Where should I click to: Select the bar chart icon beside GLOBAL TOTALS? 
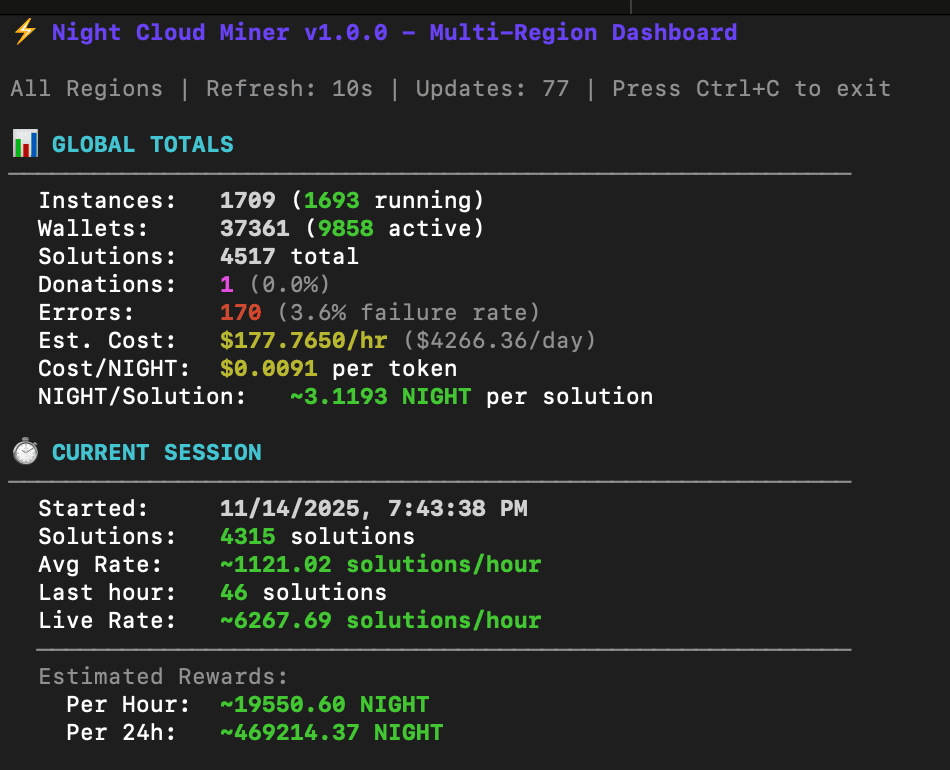[x=24, y=144]
